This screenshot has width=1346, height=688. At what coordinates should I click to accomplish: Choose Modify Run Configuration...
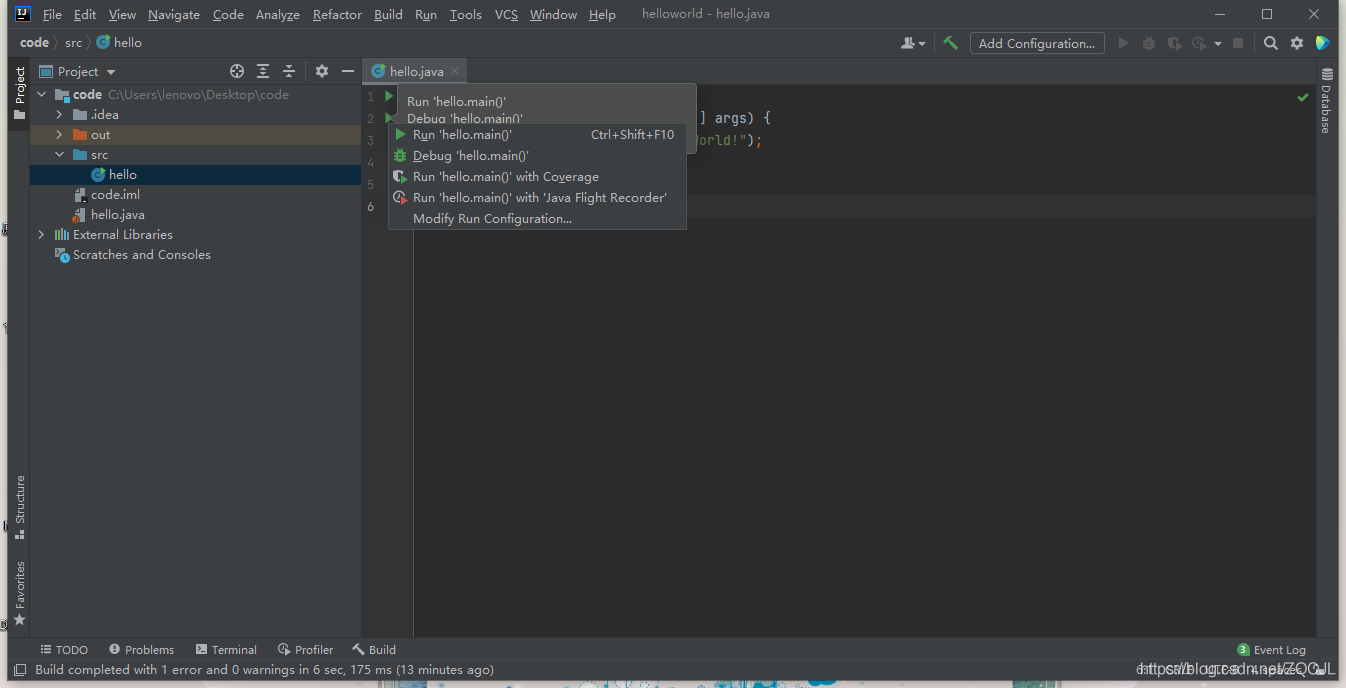tap(537, 218)
